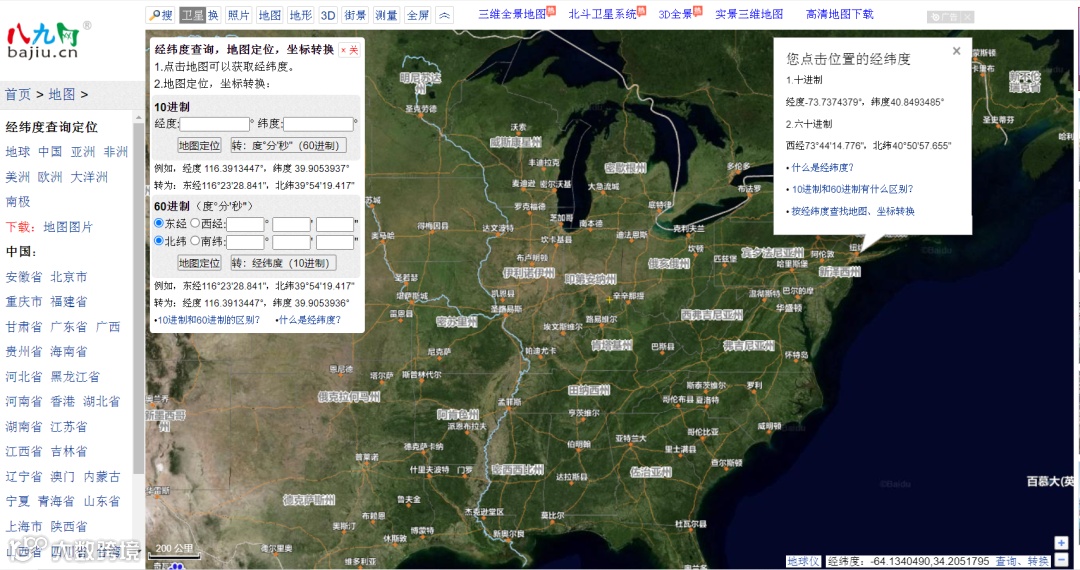The height and width of the screenshot is (570, 1080).
Task: Open 北京市 province link
Action: pyautogui.click(x=69, y=277)
